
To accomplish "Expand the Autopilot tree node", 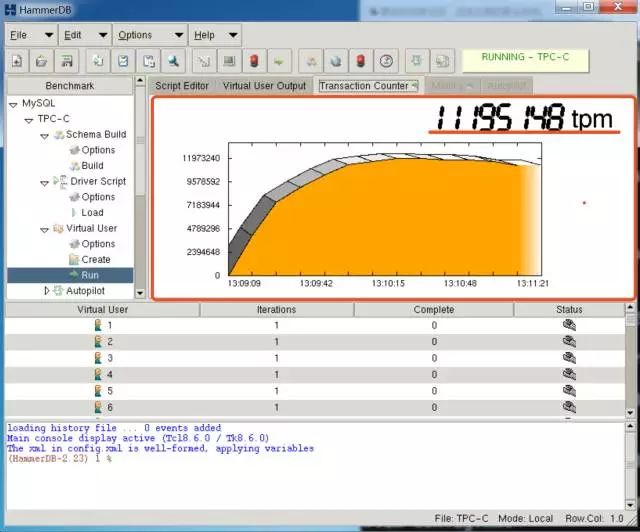I will pyautogui.click(x=46, y=291).
